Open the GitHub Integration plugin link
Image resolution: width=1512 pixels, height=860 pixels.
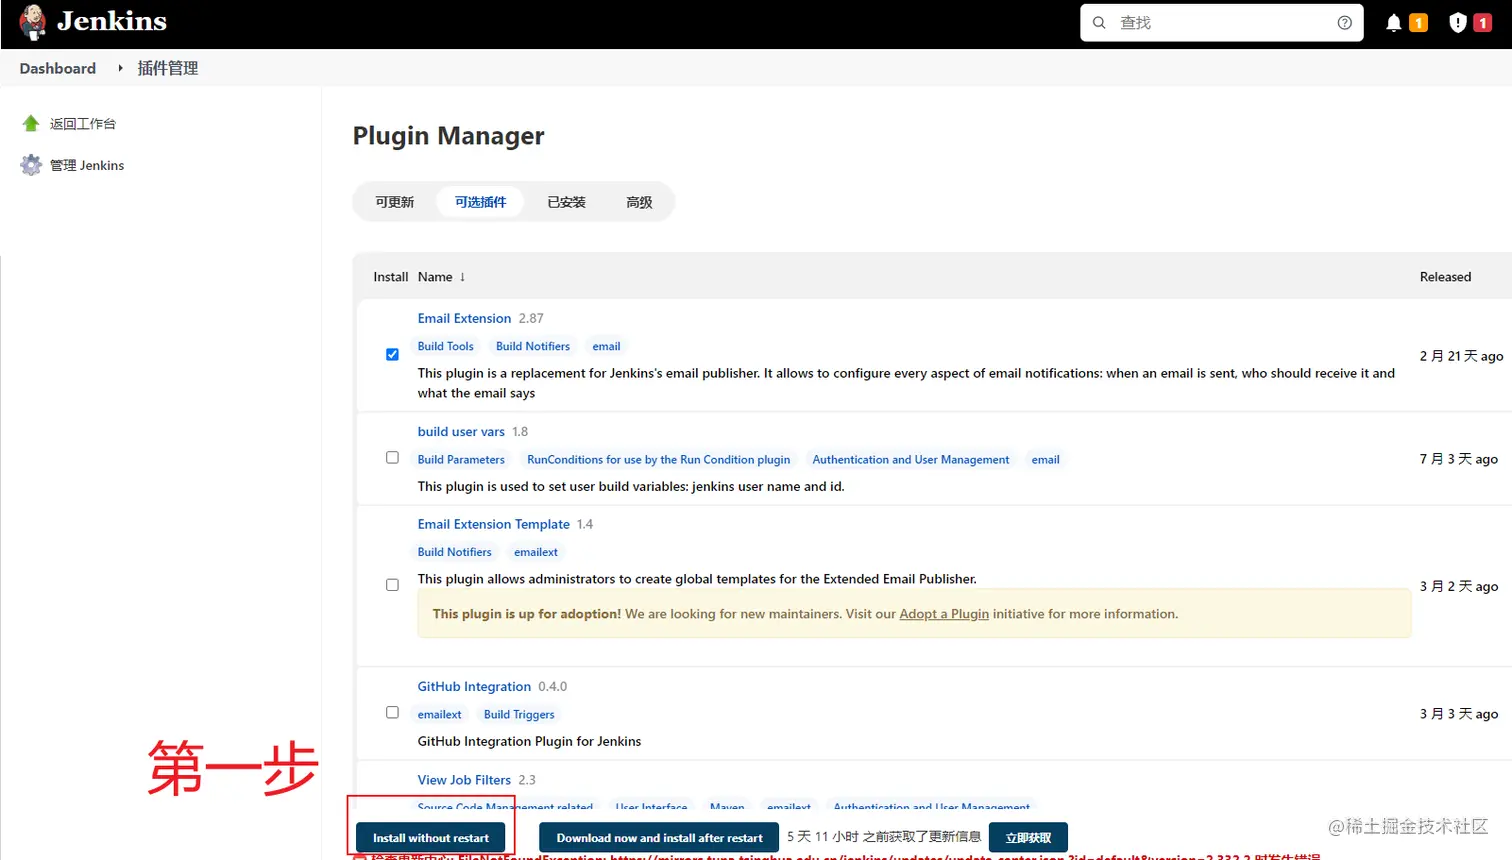474,686
